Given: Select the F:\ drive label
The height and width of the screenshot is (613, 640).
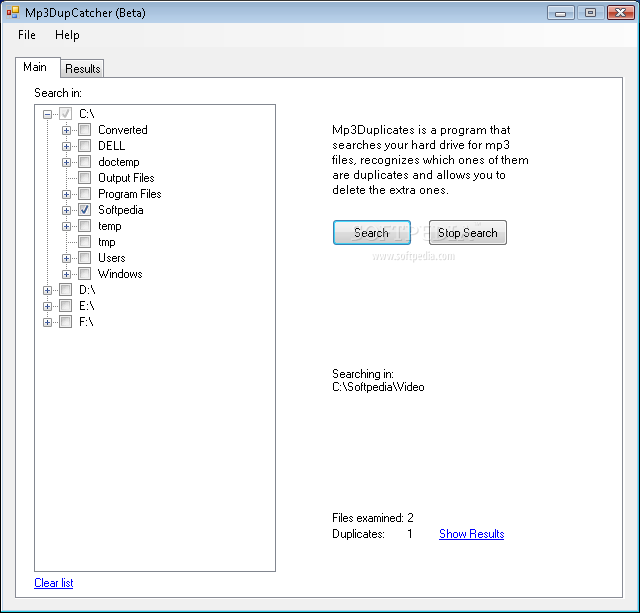Looking at the screenshot, I should (x=86, y=322).
